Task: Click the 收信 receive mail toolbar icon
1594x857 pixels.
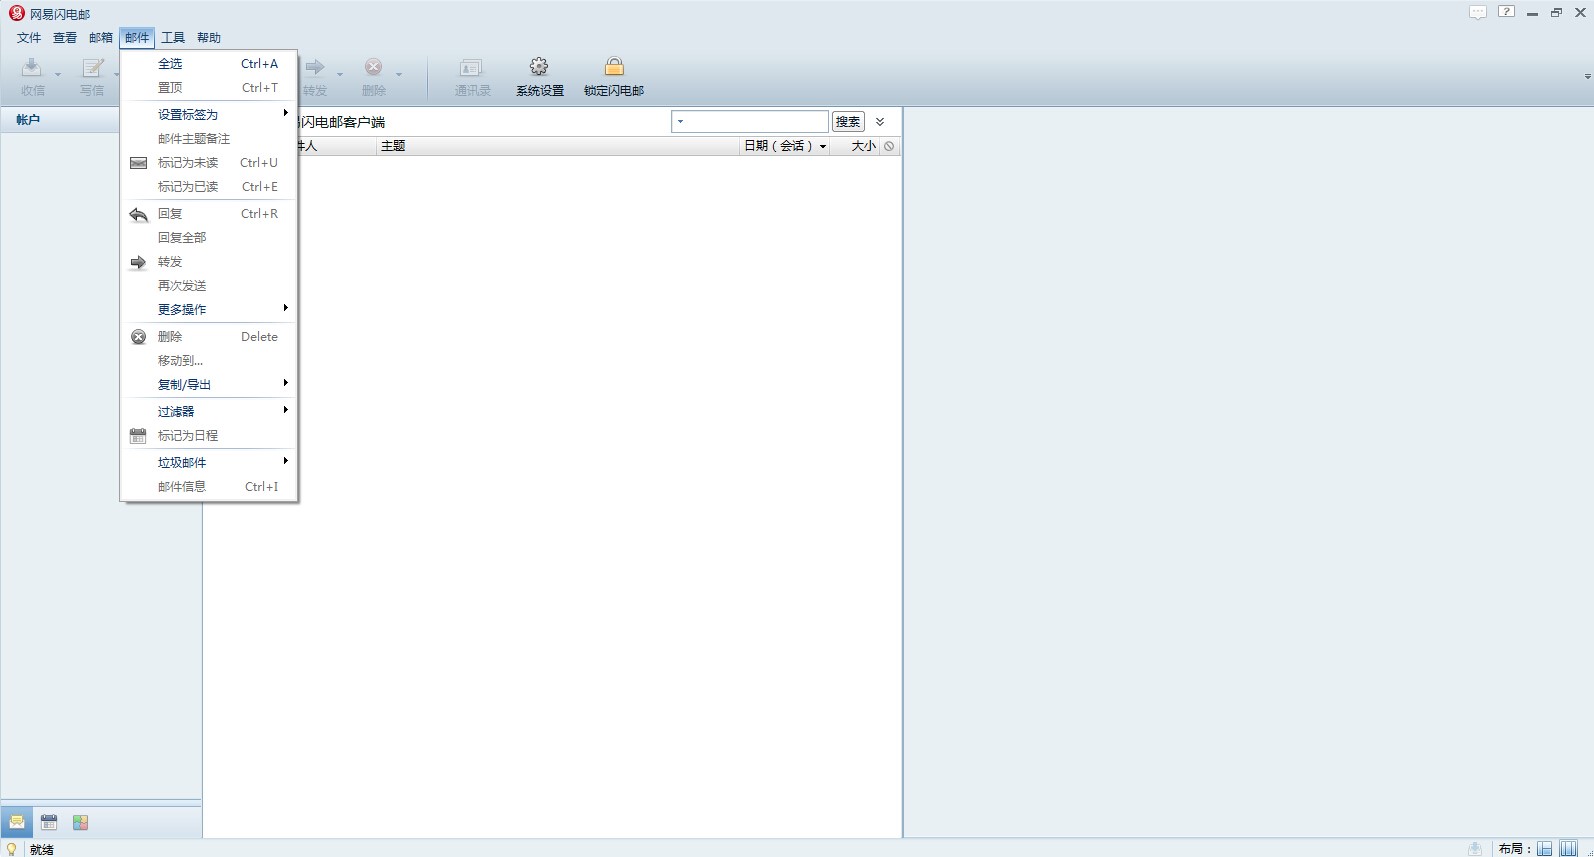Action: point(32,68)
